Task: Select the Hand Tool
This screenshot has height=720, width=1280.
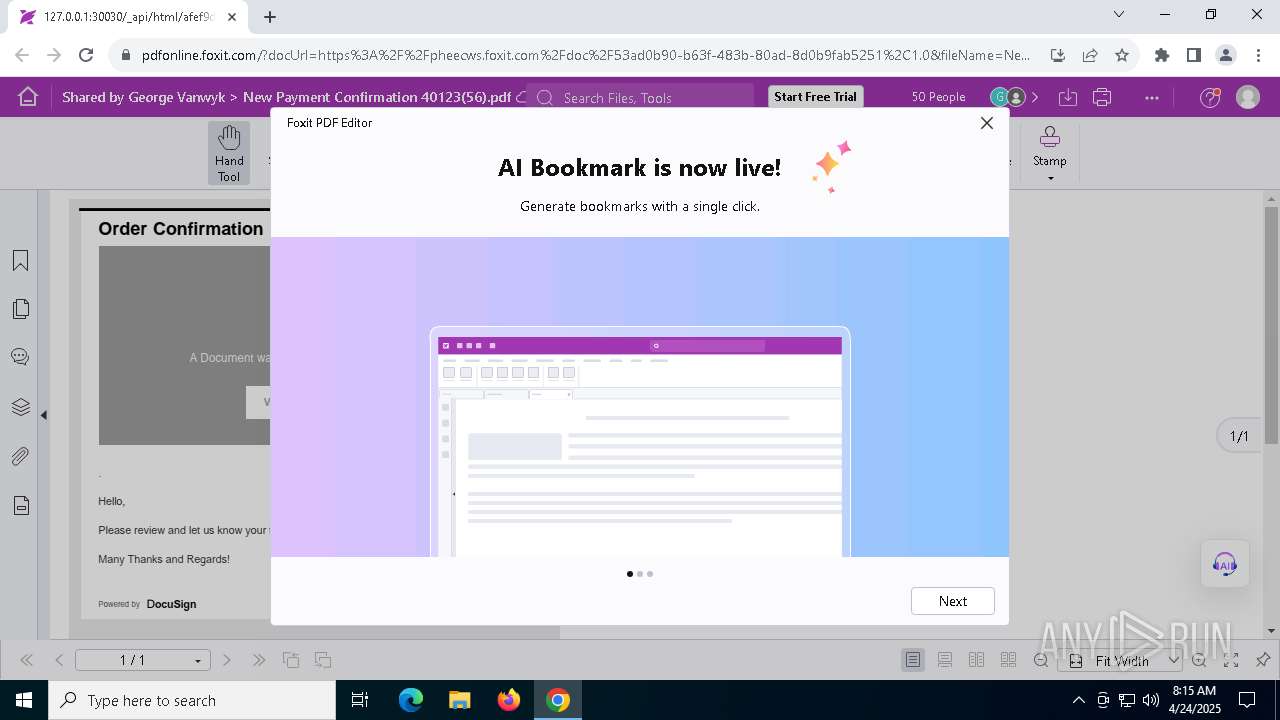Action: 229,153
